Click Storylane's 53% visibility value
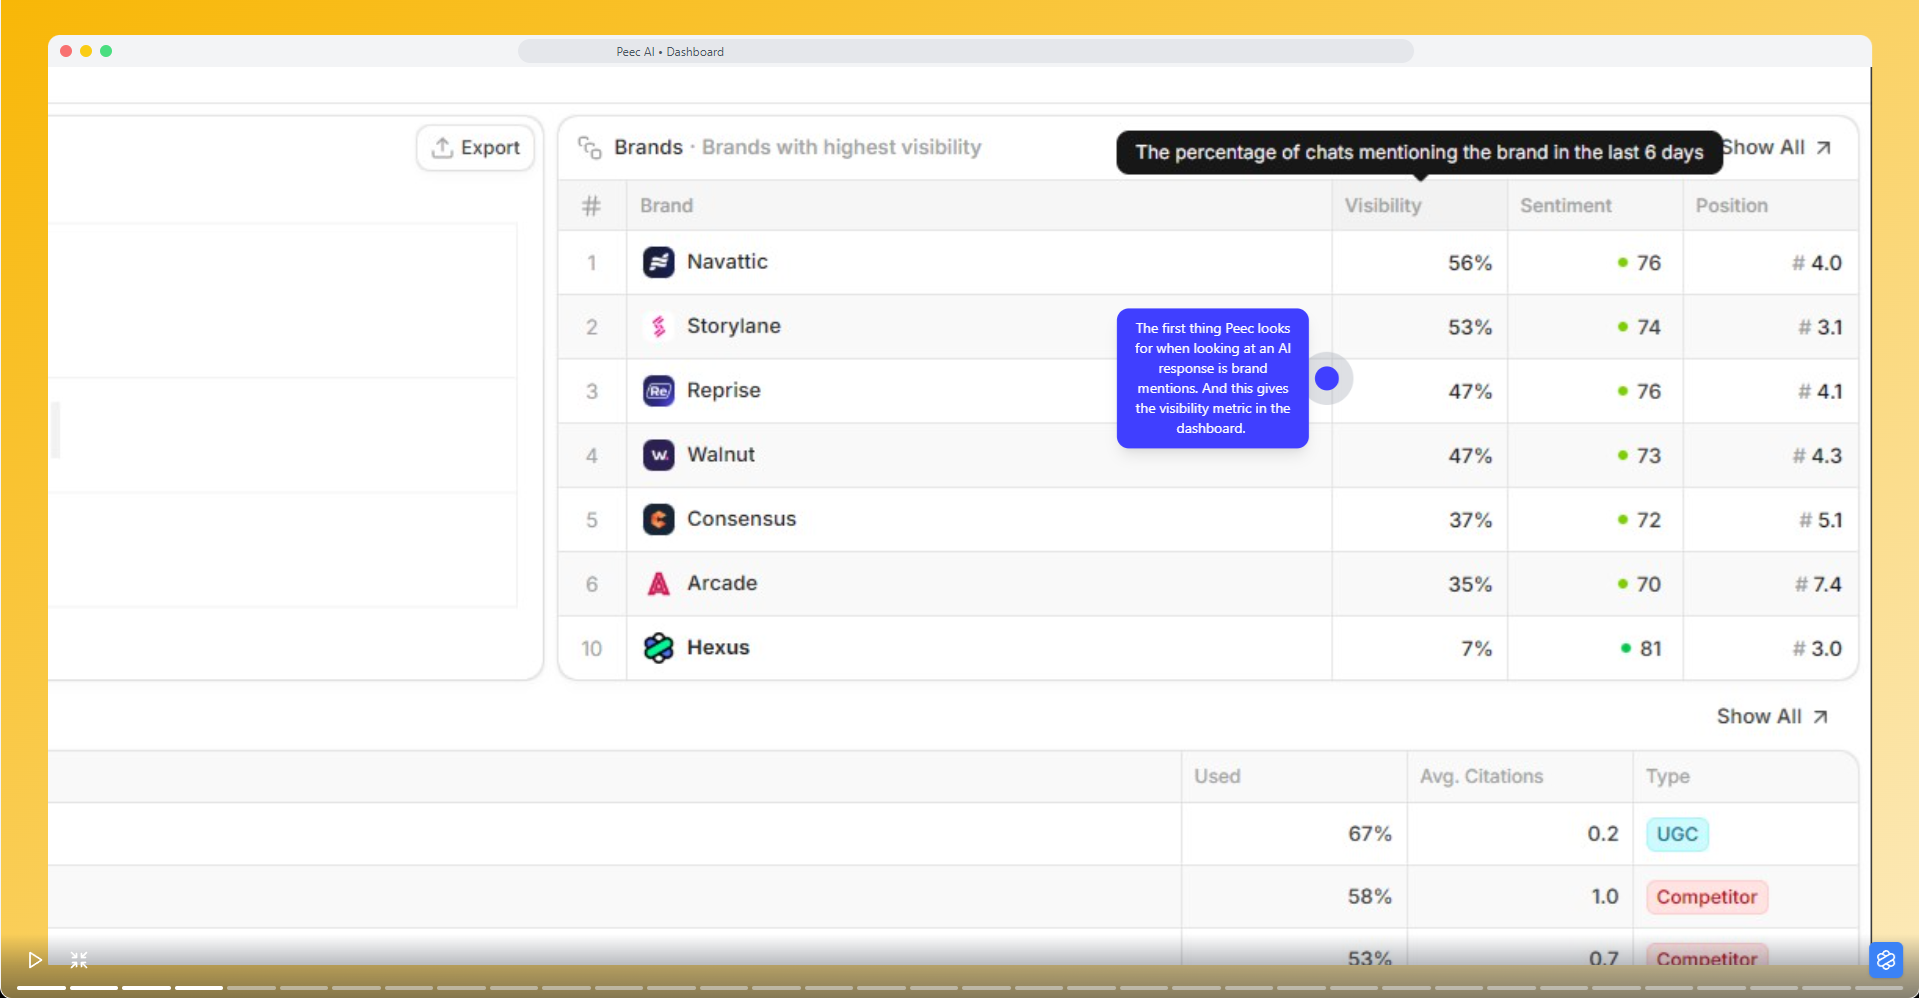 [1469, 327]
